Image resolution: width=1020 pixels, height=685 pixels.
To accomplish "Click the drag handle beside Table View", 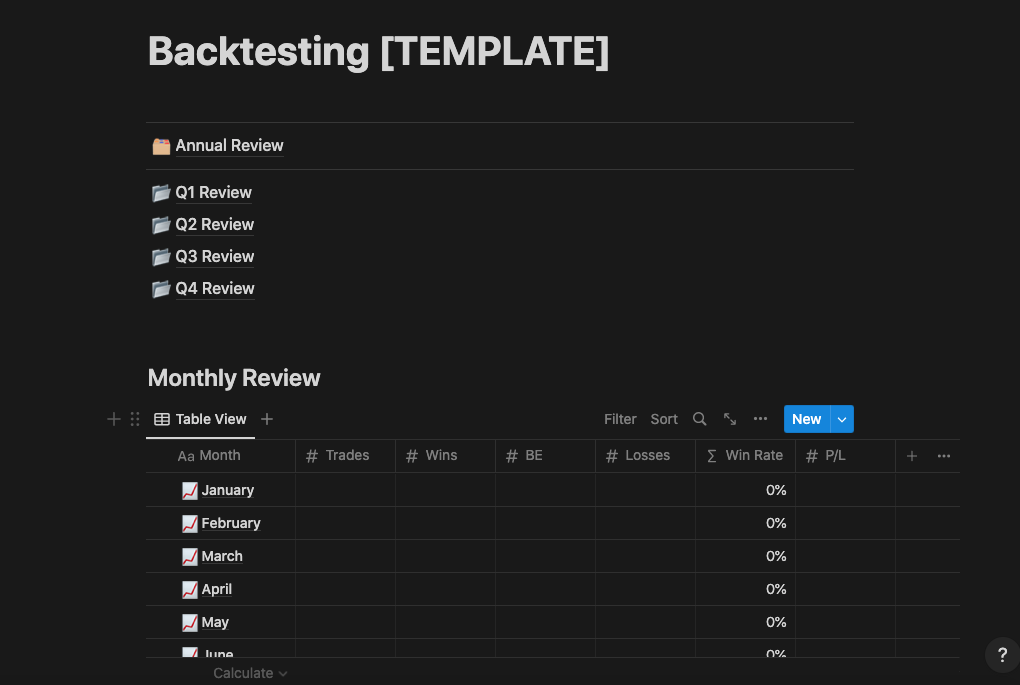I will click(135, 419).
